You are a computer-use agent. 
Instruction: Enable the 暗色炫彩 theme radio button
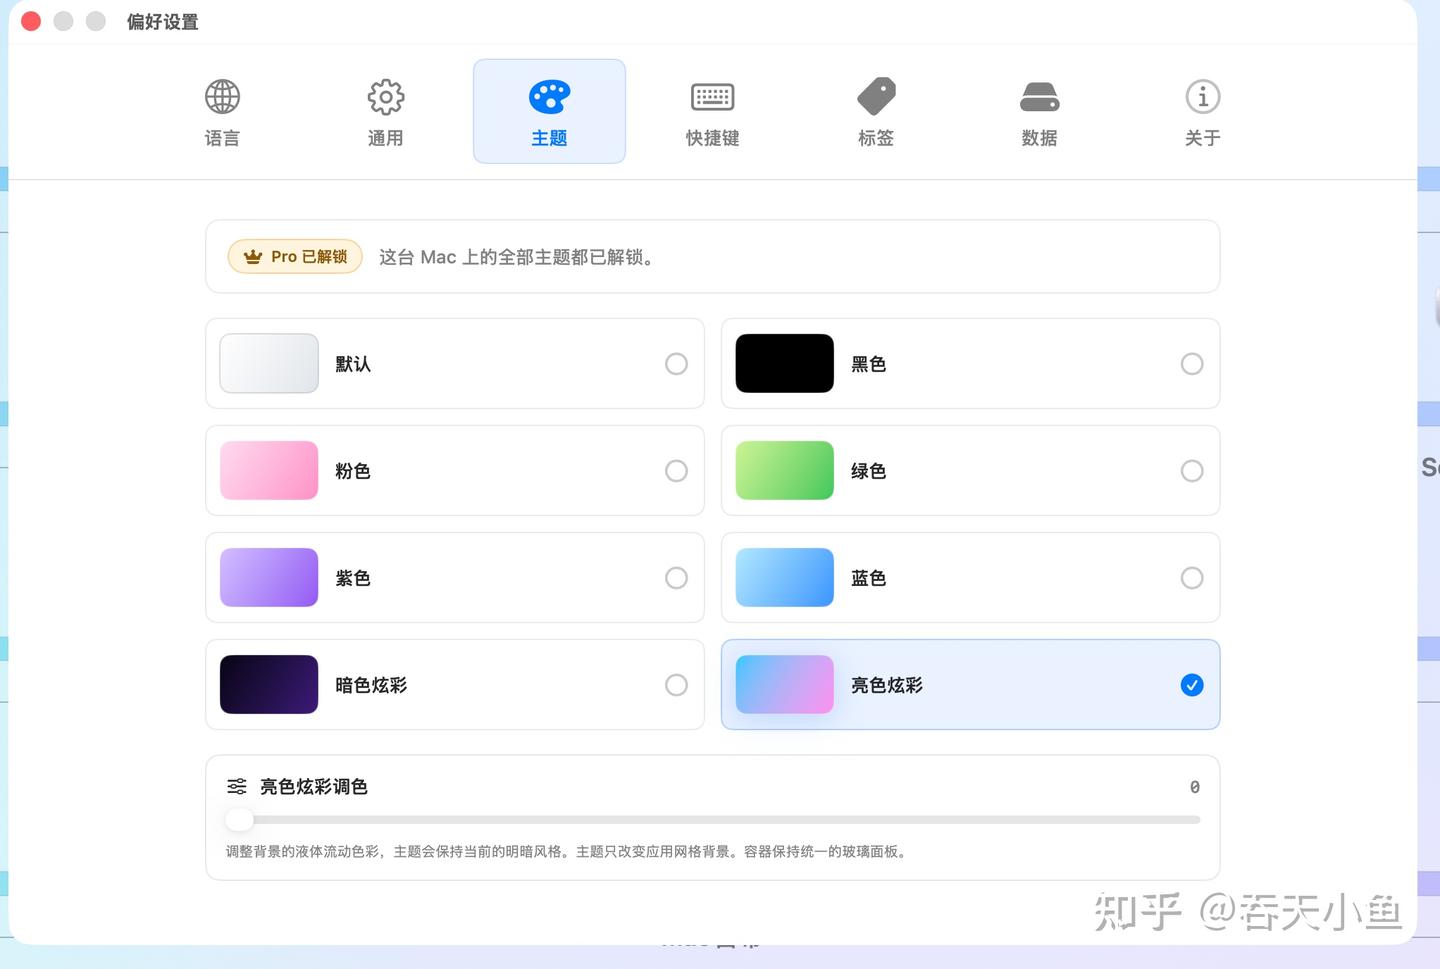point(677,685)
